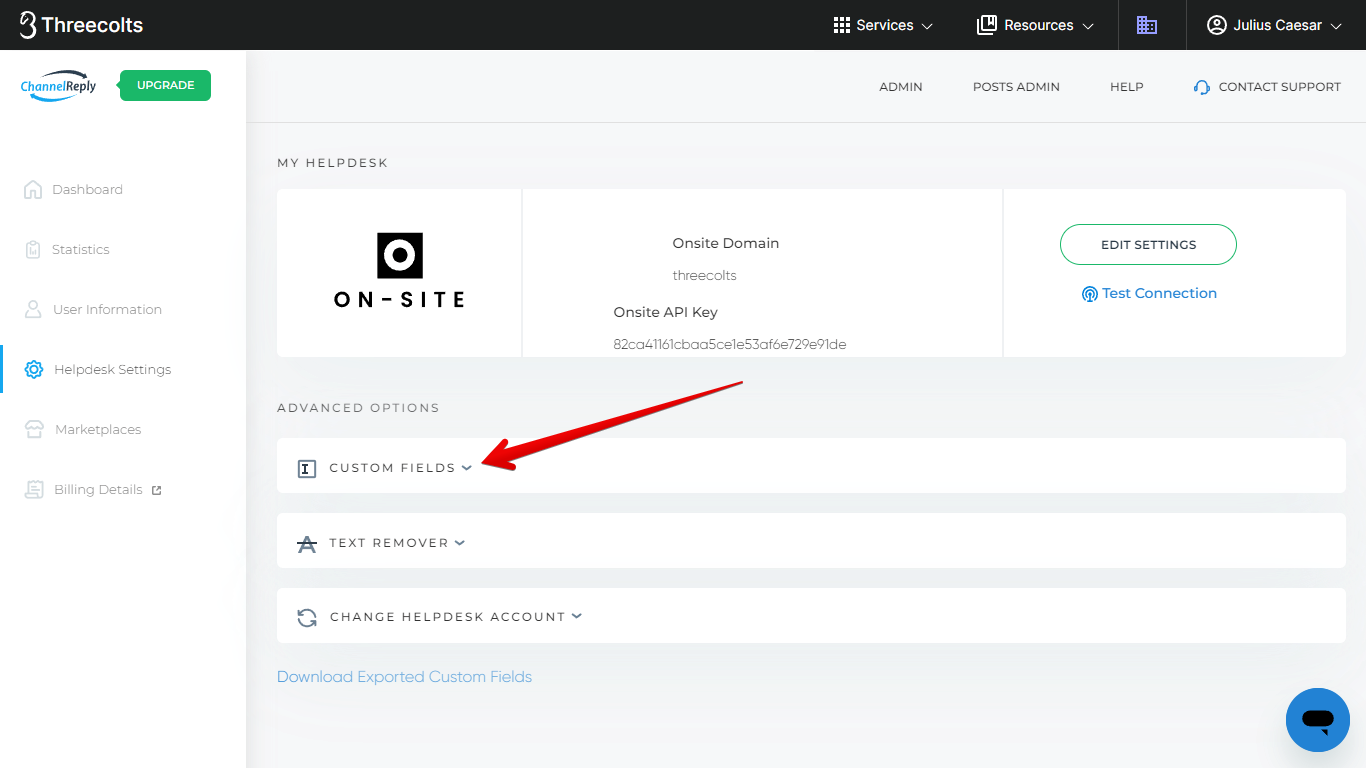Expand the CUSTOM FIELDS section

811,465
